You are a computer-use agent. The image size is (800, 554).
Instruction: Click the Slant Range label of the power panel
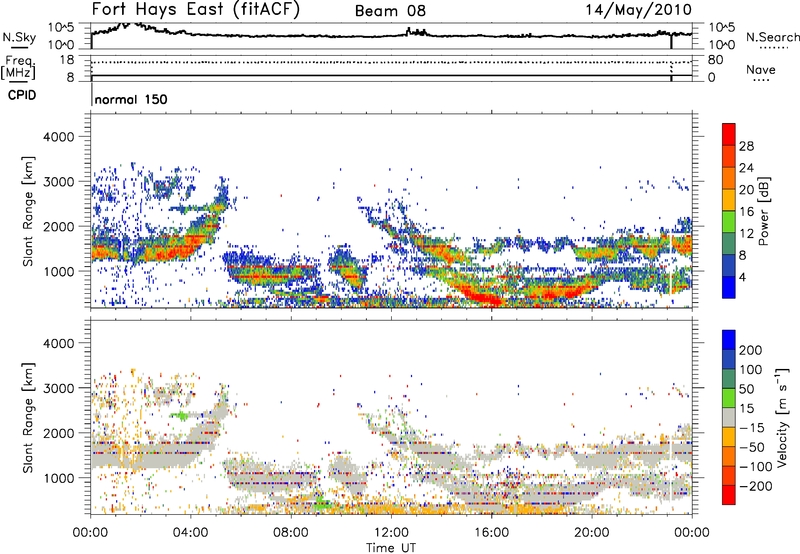[28, 211]
